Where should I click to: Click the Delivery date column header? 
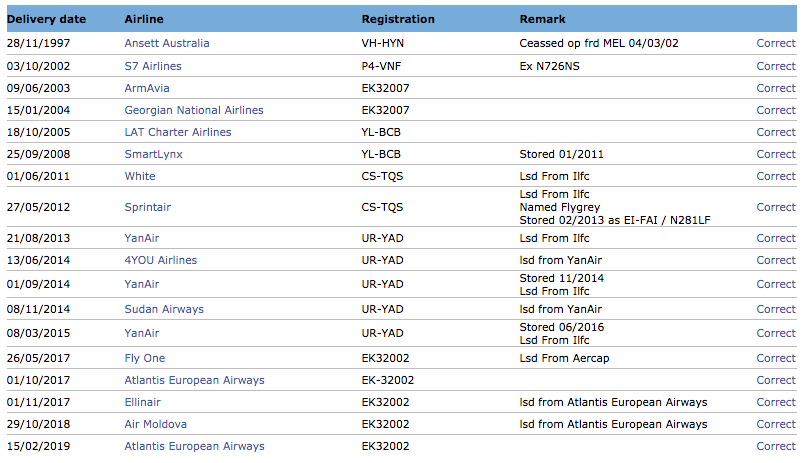pos(47,19)
